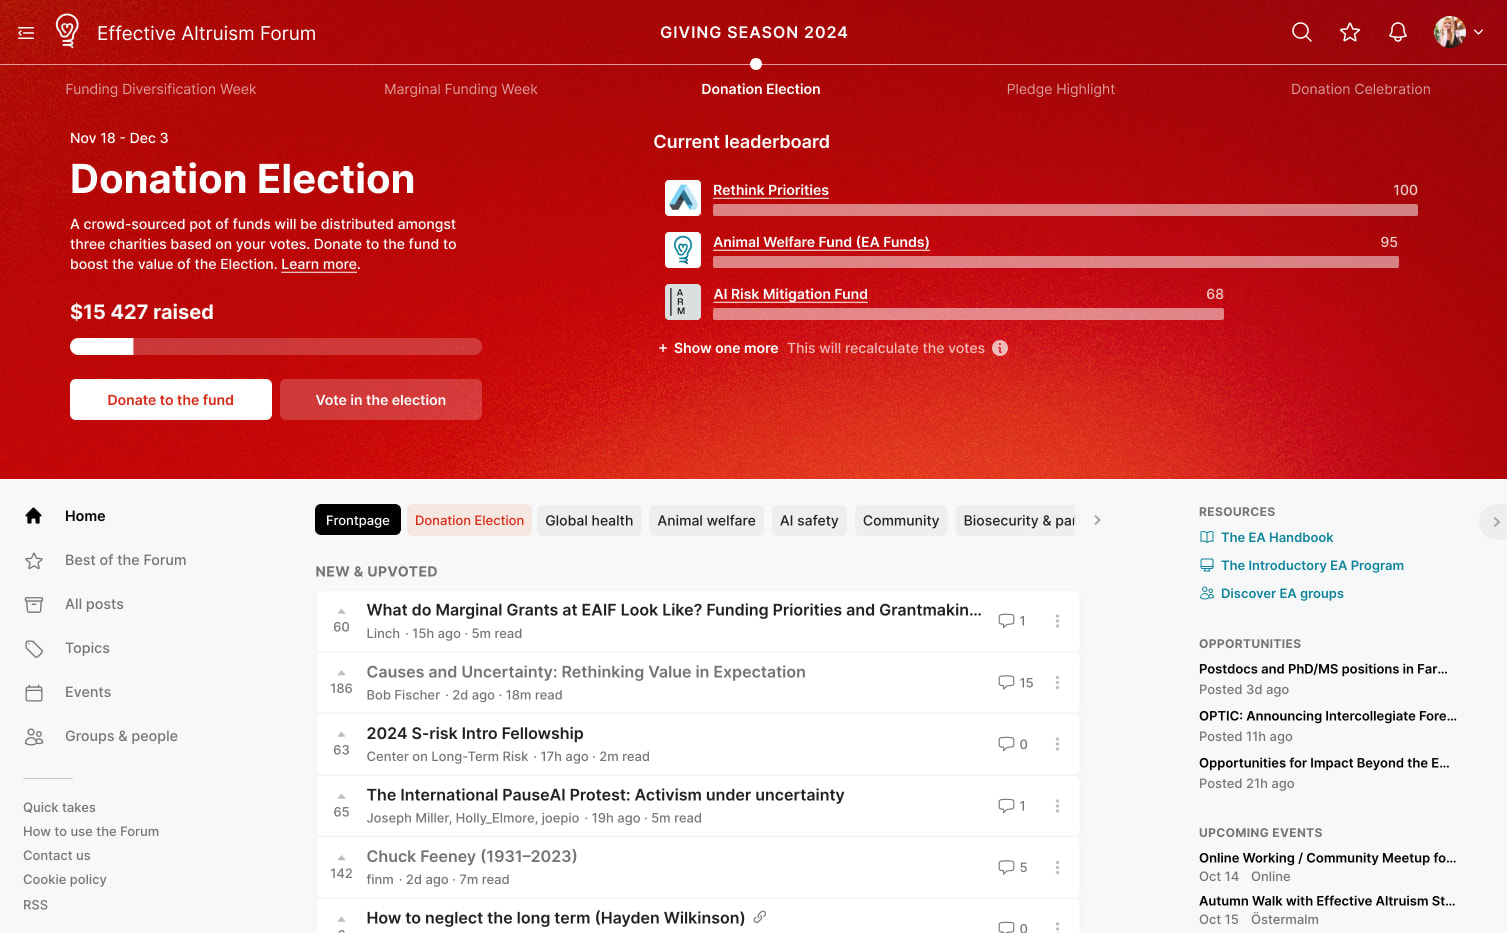Click the Discover EA groups people icon
The width and height of the screenshot is (1507, 933).
pyautogui.click(x=1207, y=593)
